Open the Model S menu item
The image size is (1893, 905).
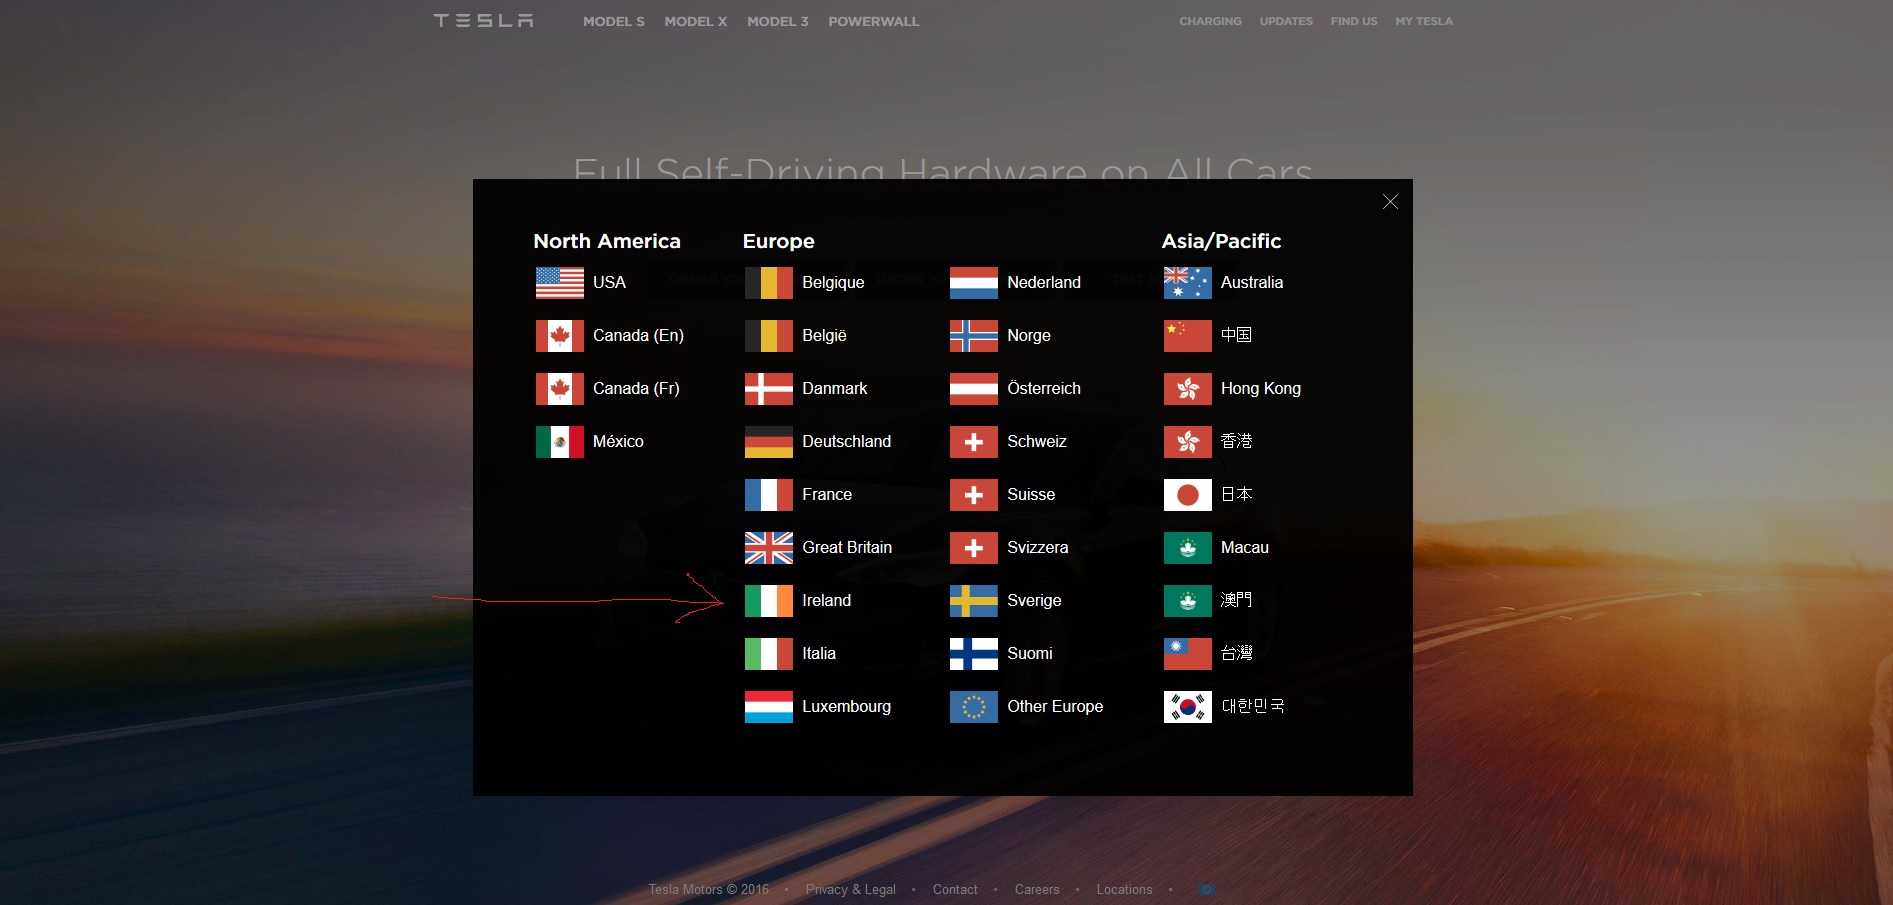613,21
